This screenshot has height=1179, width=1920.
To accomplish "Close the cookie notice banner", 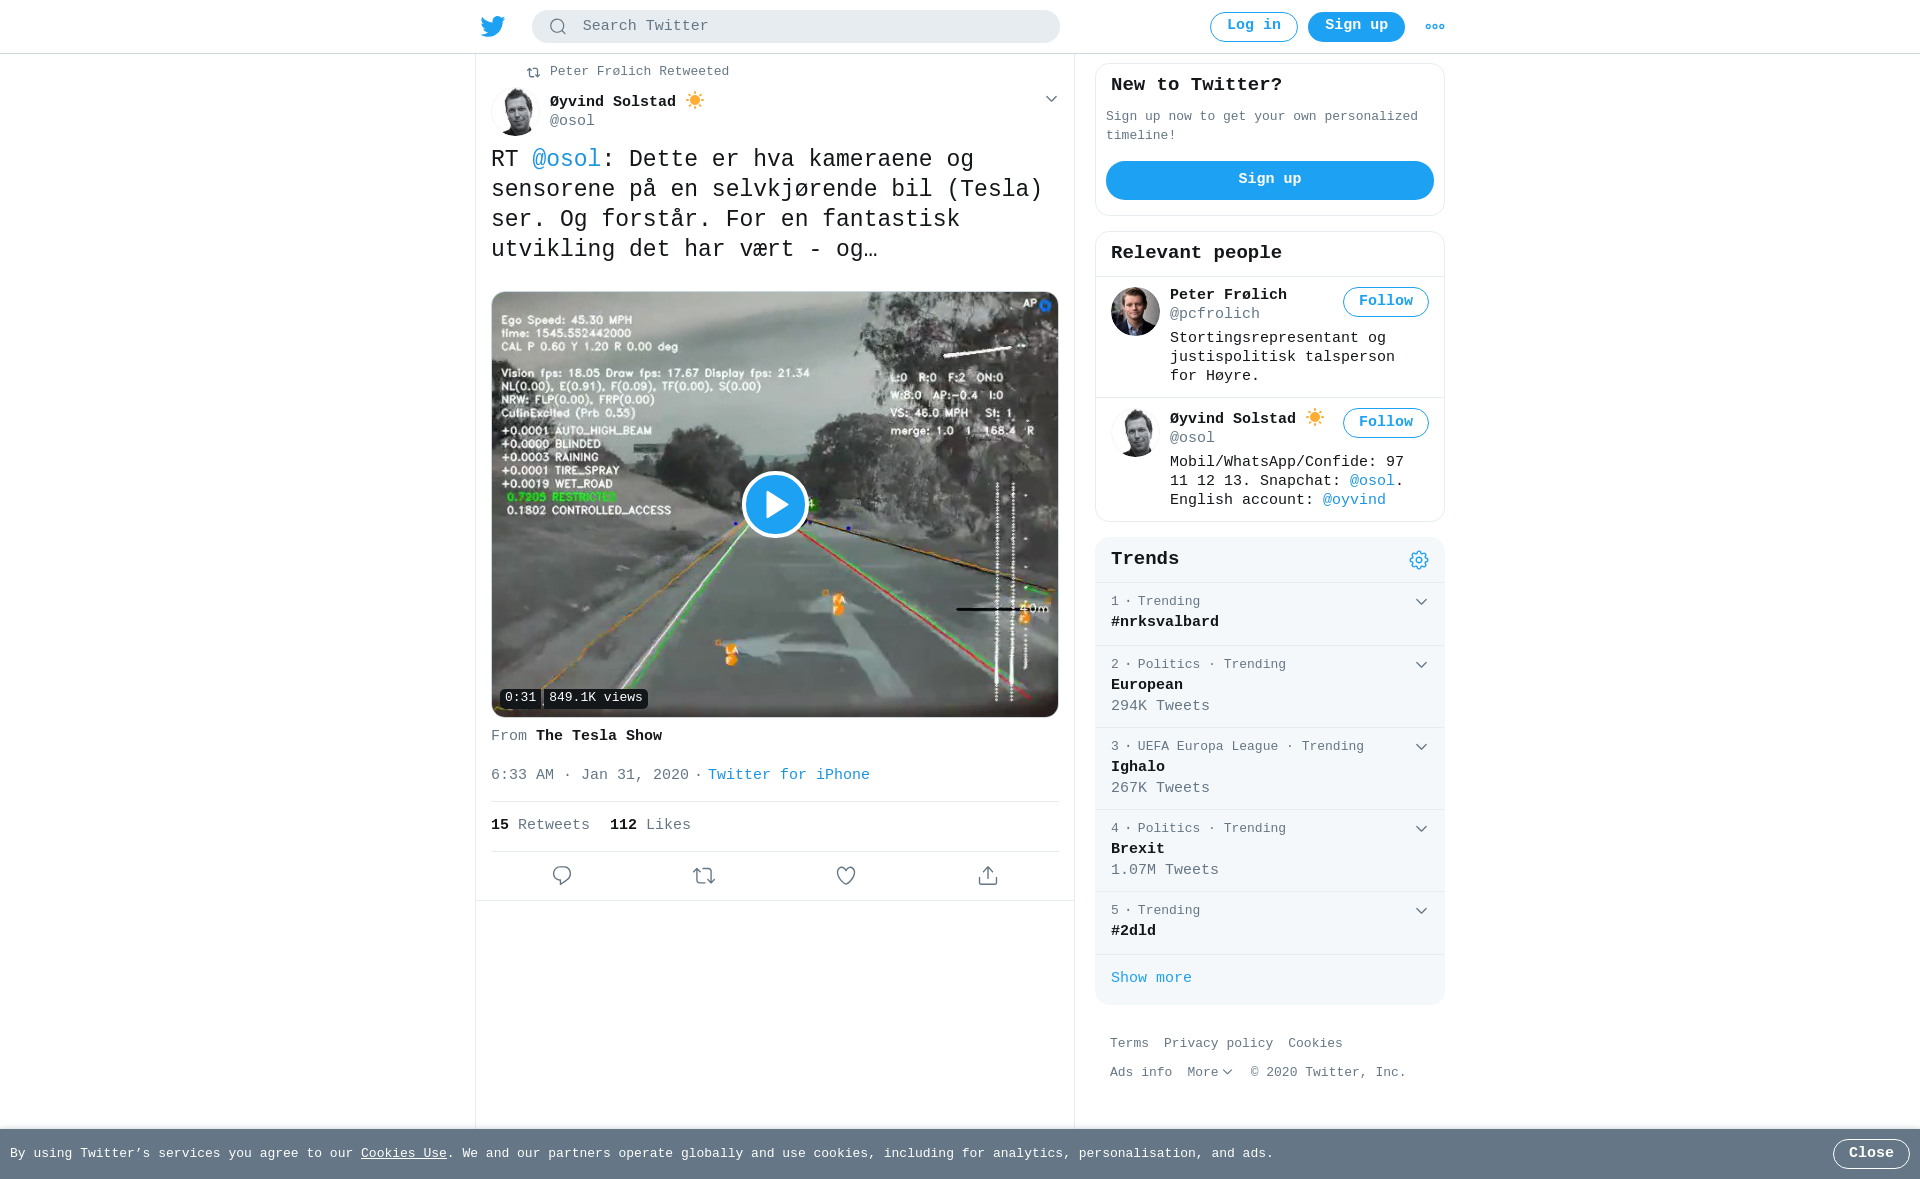I will tap(1871, 1154).
